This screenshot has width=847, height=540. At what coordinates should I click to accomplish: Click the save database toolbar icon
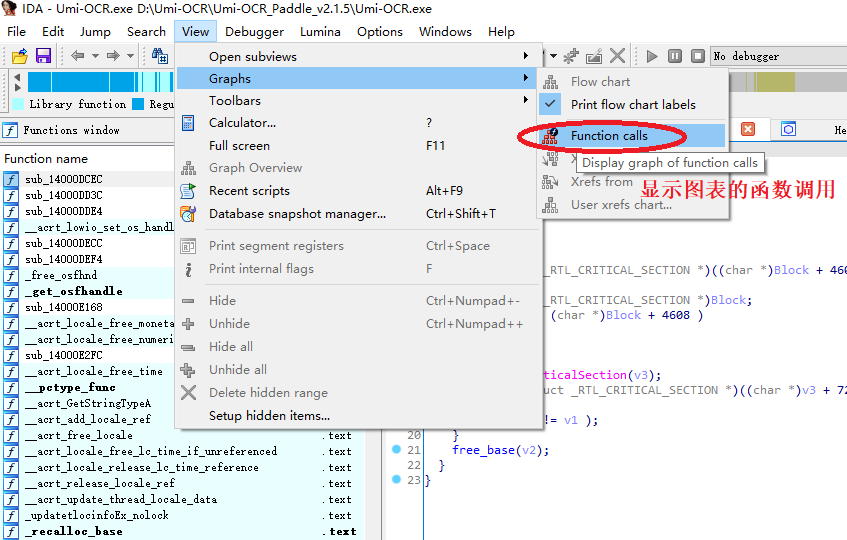coord(43,56)
